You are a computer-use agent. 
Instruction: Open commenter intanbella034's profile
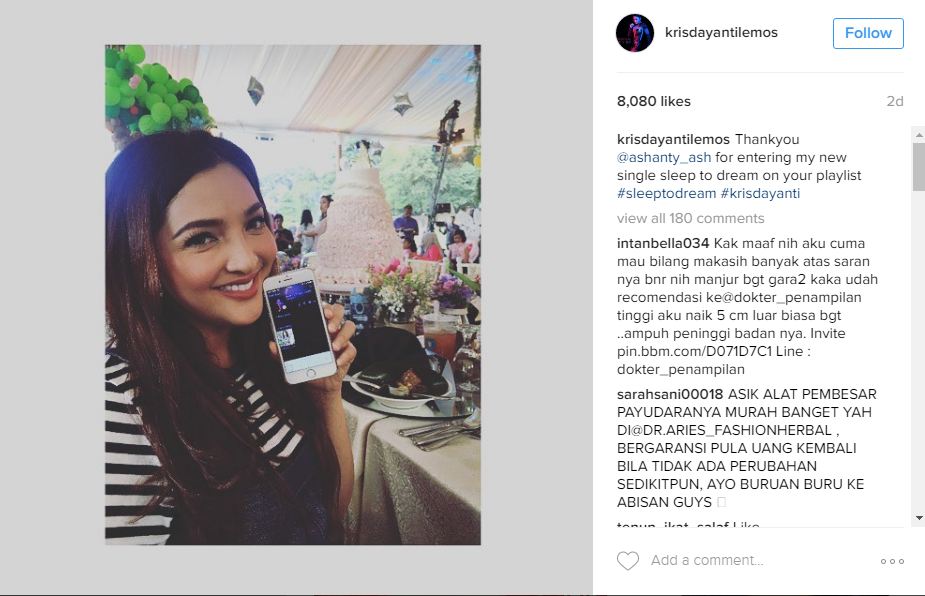coord(663,244)
